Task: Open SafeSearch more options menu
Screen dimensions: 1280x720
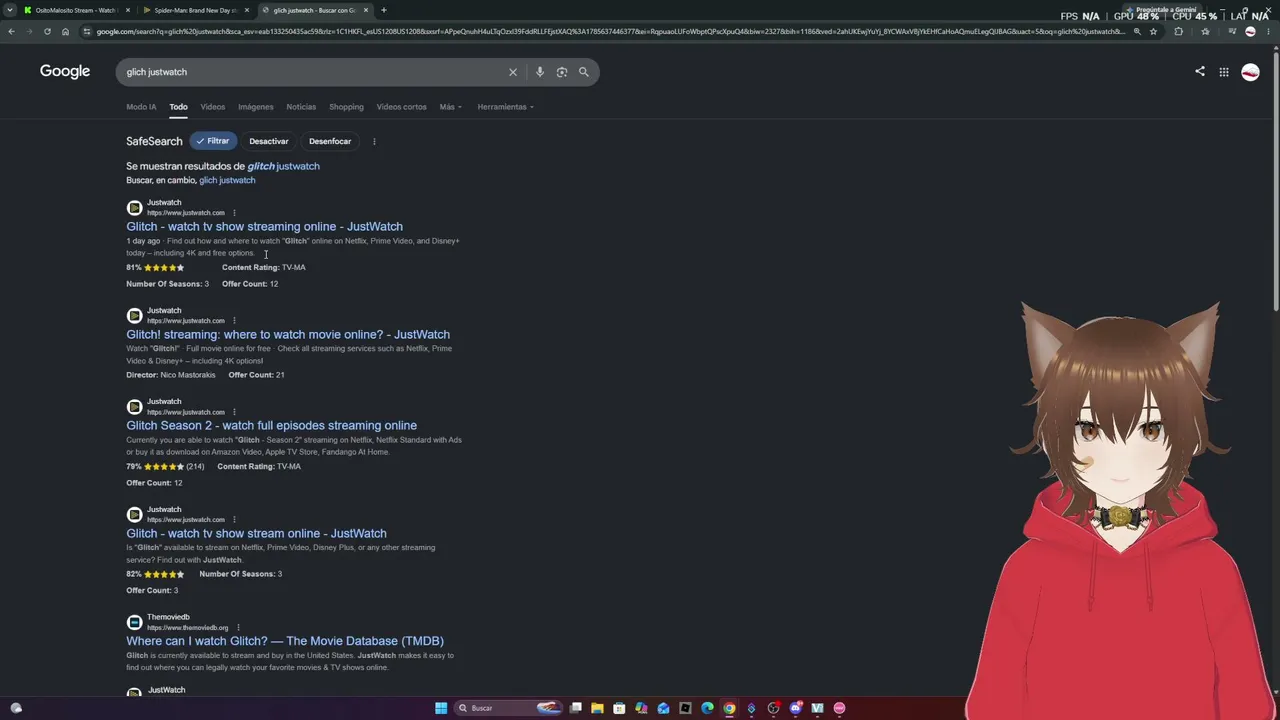Action: [374, 141]
